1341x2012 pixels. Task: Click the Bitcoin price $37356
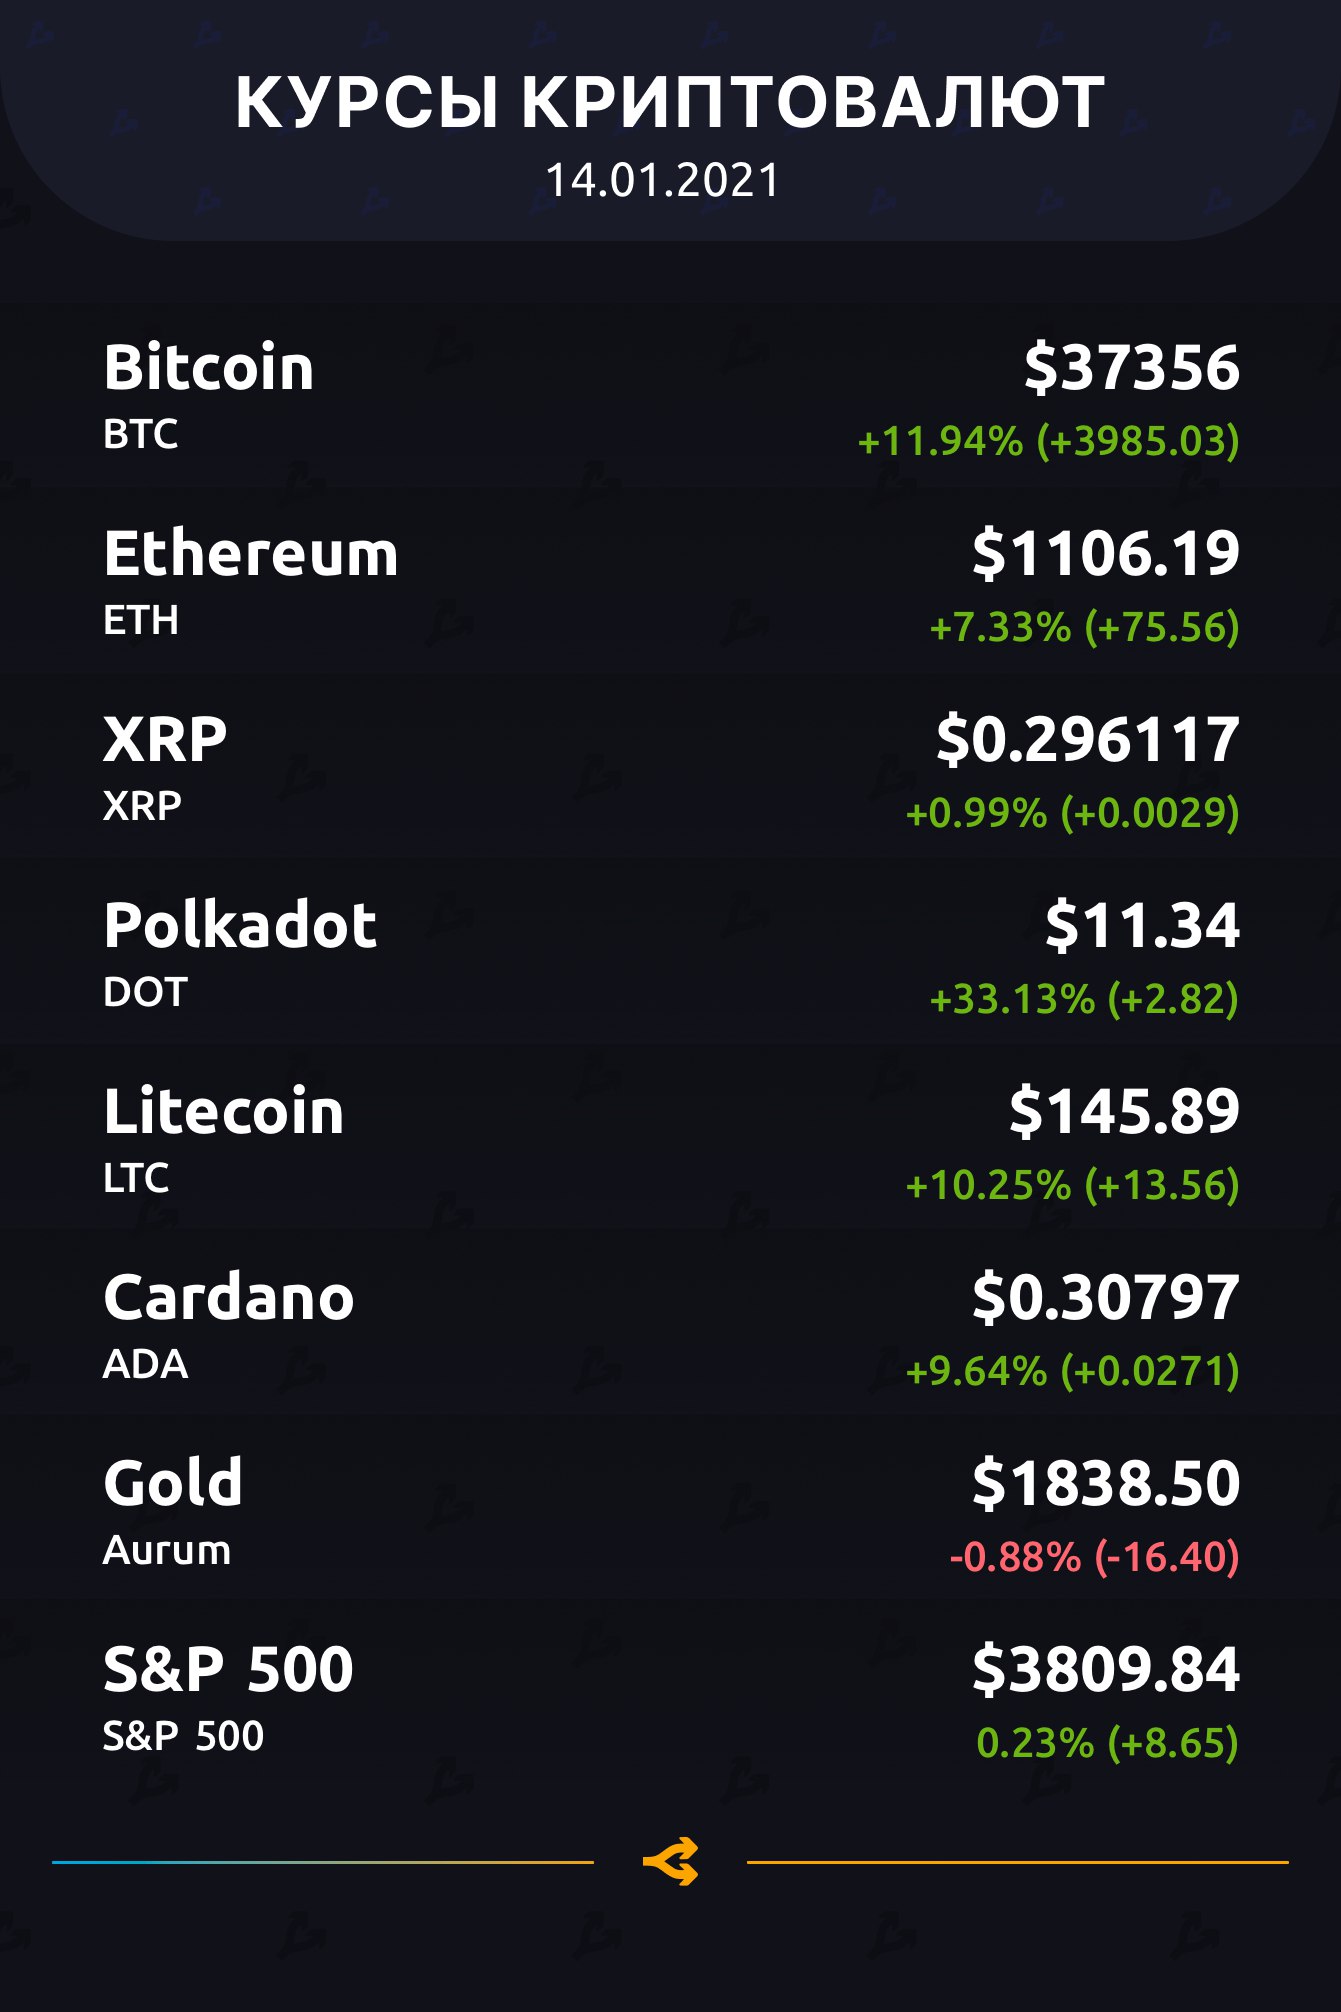click(1131, 367)
